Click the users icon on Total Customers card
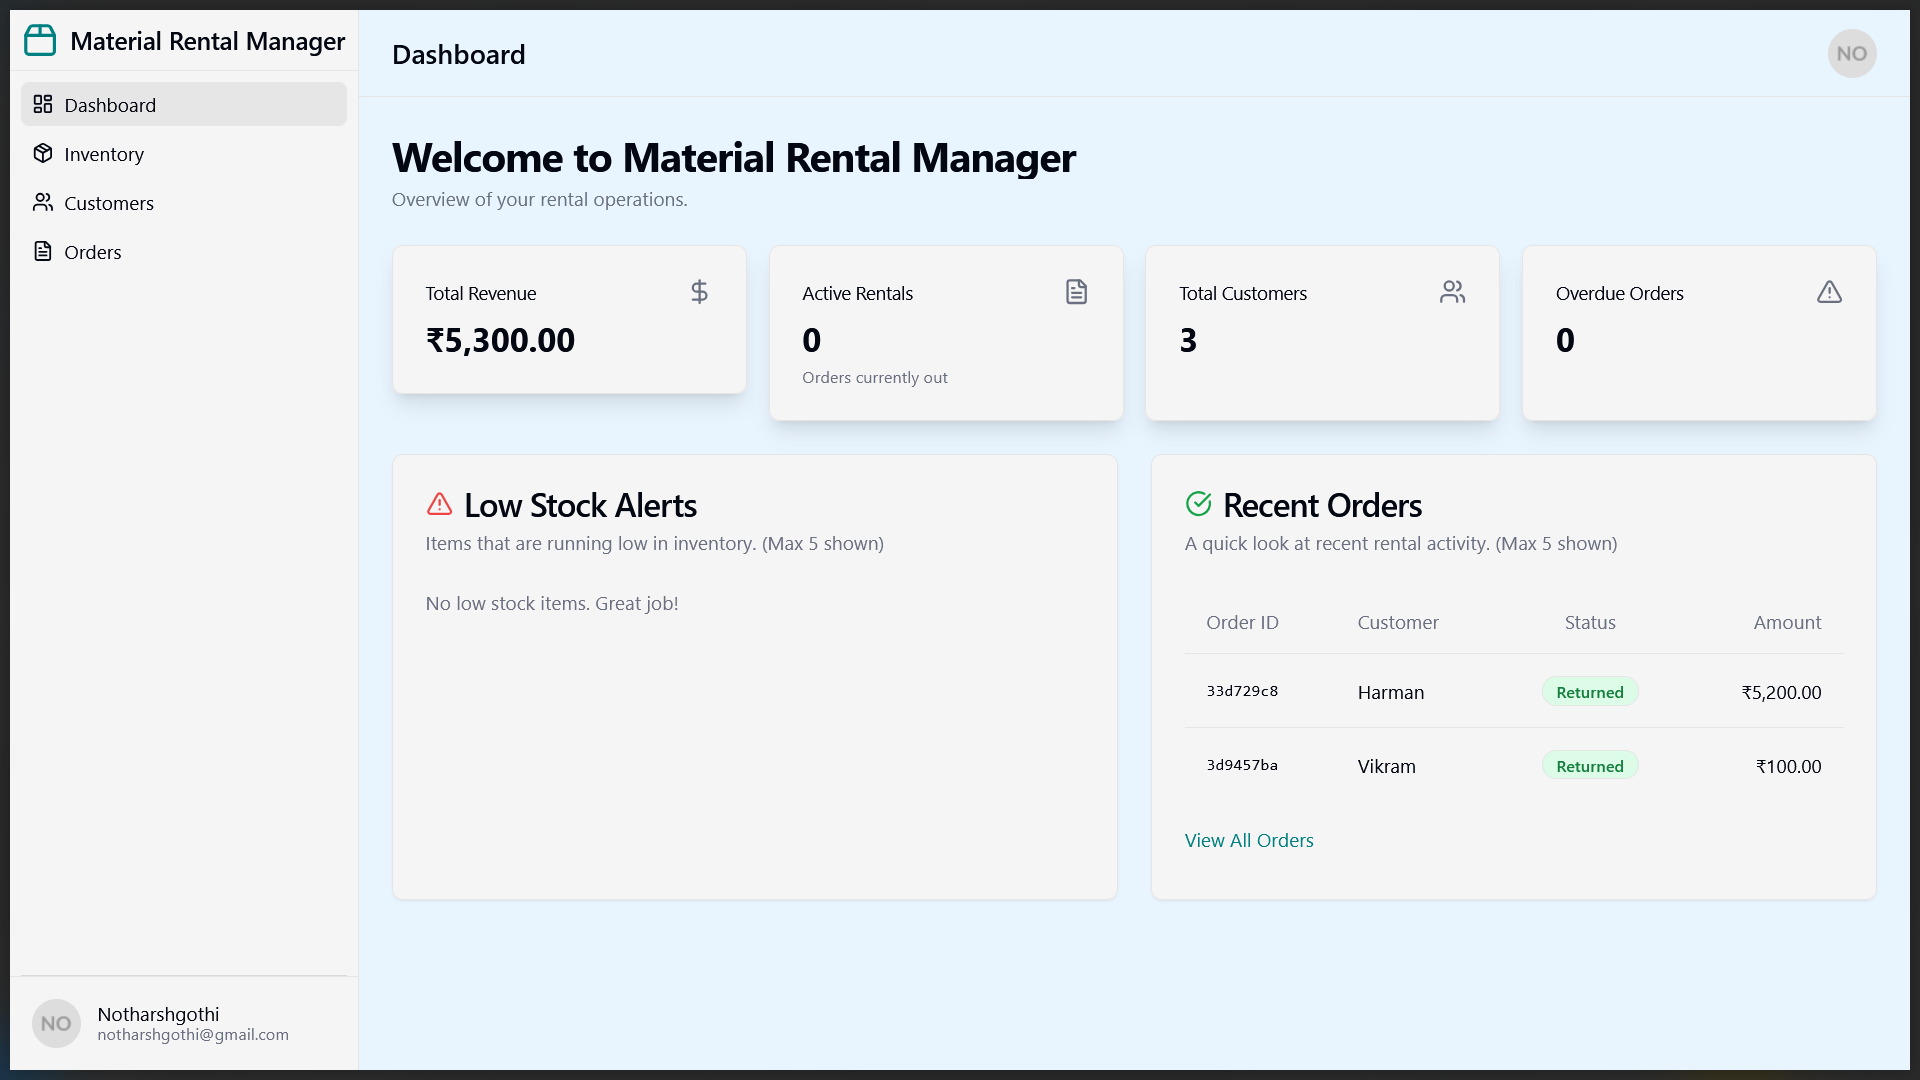Image resolution: width=1920 pixels, height=1080 pixels. pyautogui.click(x=1452, y=292)
